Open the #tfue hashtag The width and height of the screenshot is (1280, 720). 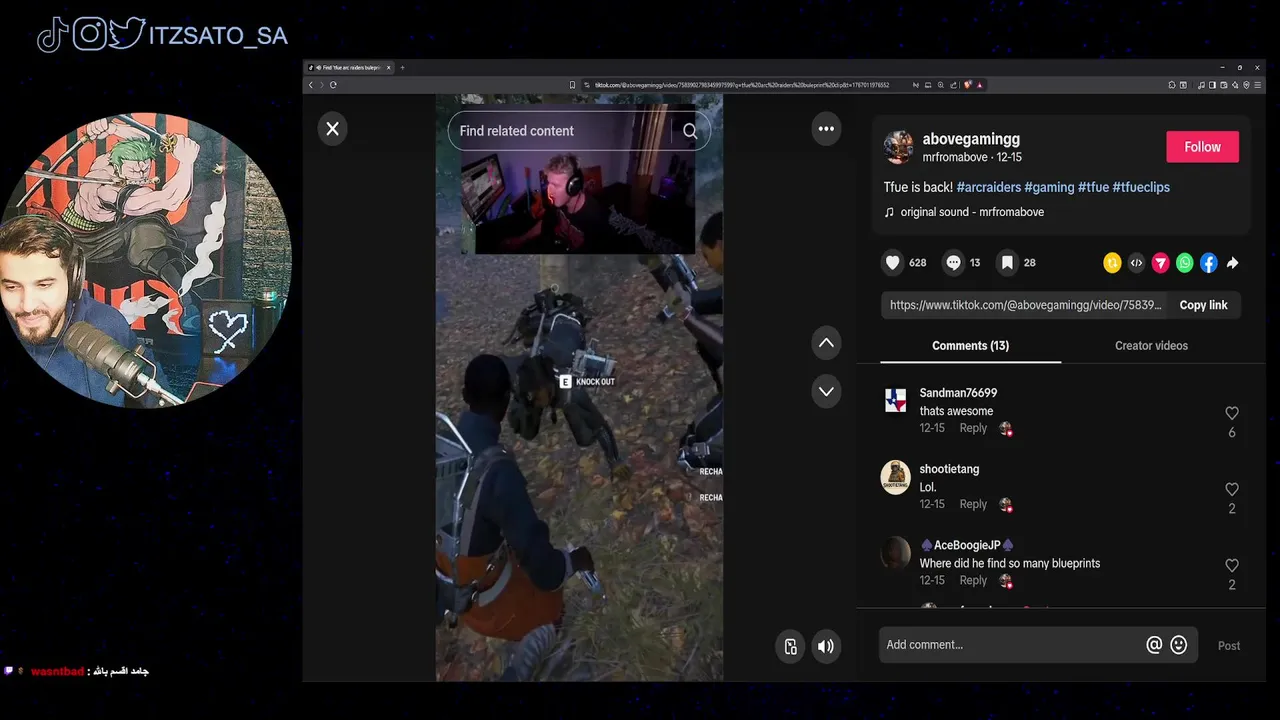(1093, 187)
